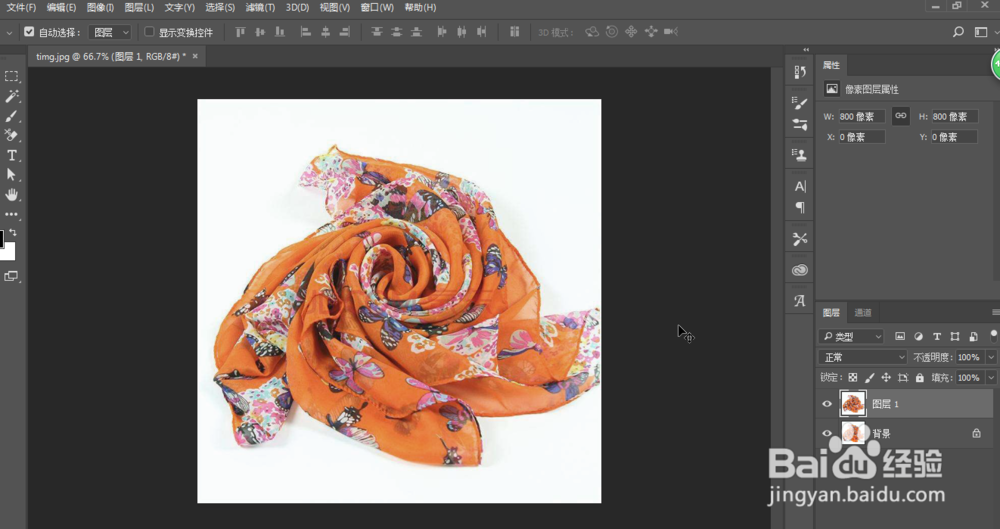Toggle lock position icon
1000x529 pixels.
pos(886,378)
